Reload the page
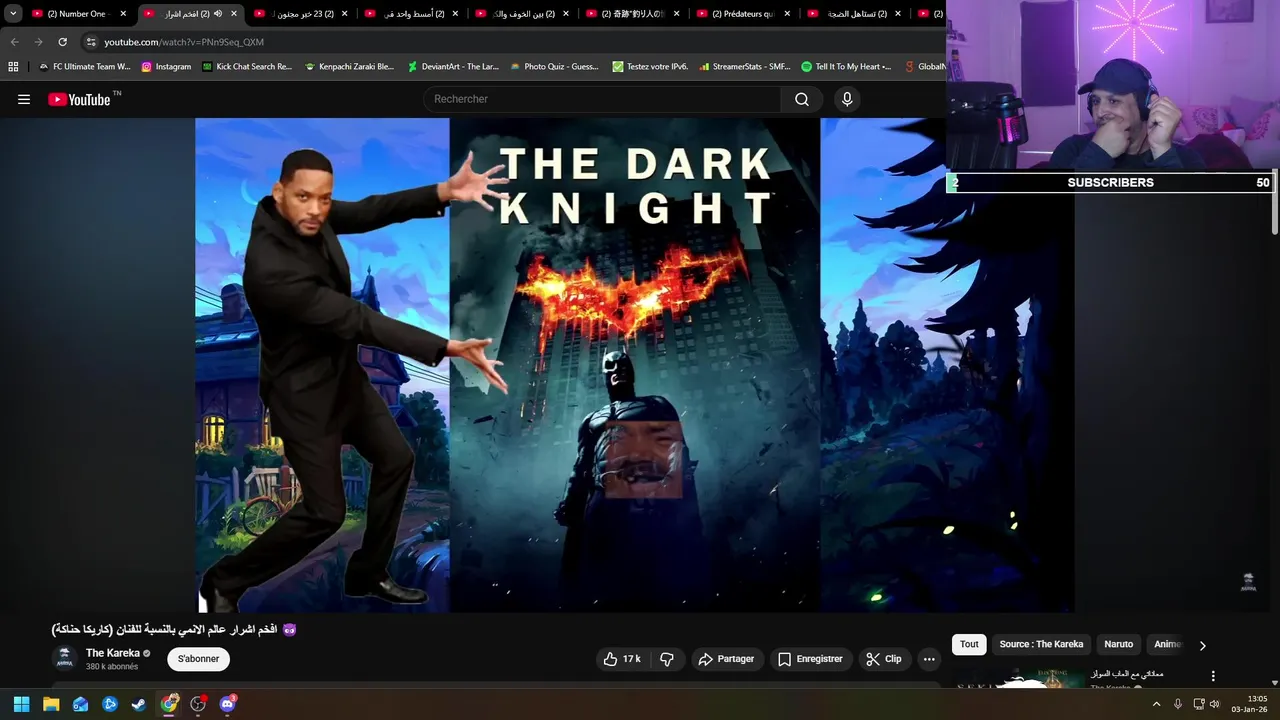 point(62,42)
